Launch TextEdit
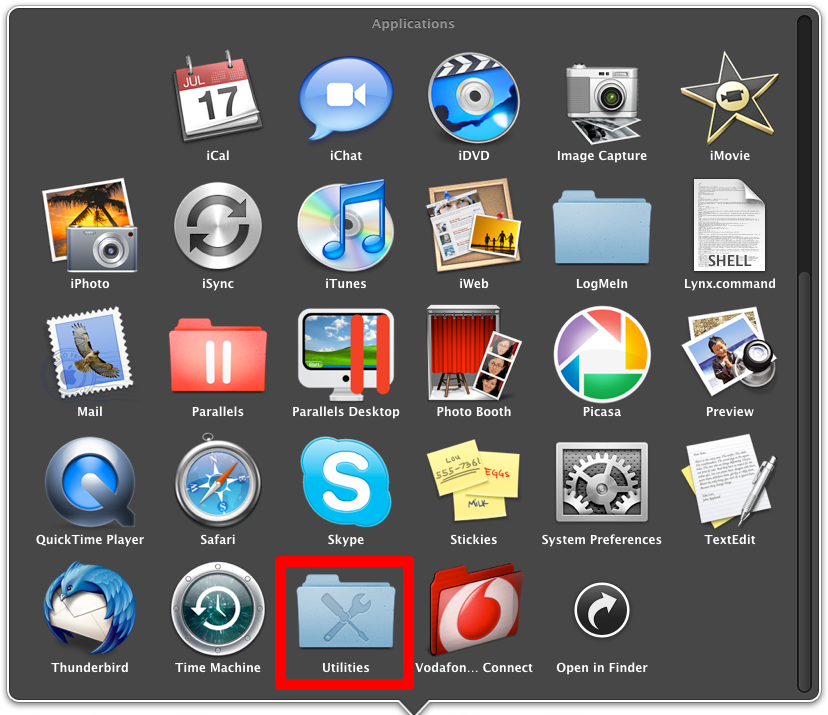This screenshot has width=828, height=715. point(729,481)
